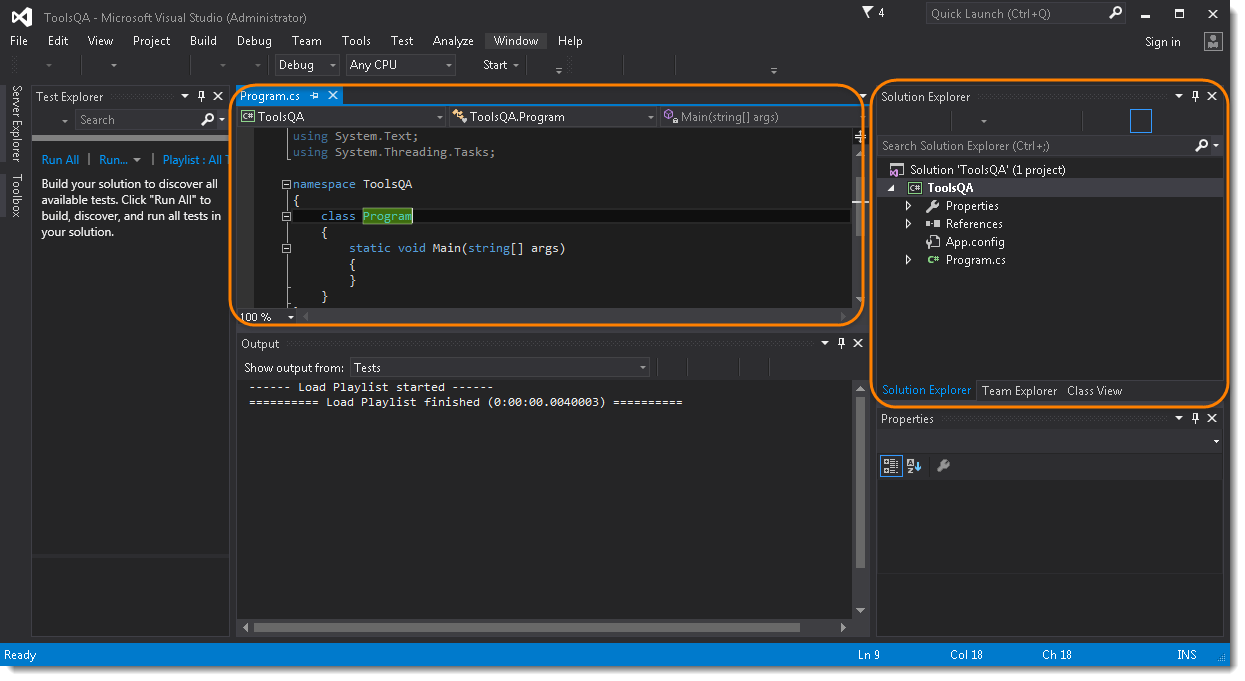The height and width of the screenshot is (681, 1245).
Task: Collapse the class Program code block
Action: [x=286, y=216]
